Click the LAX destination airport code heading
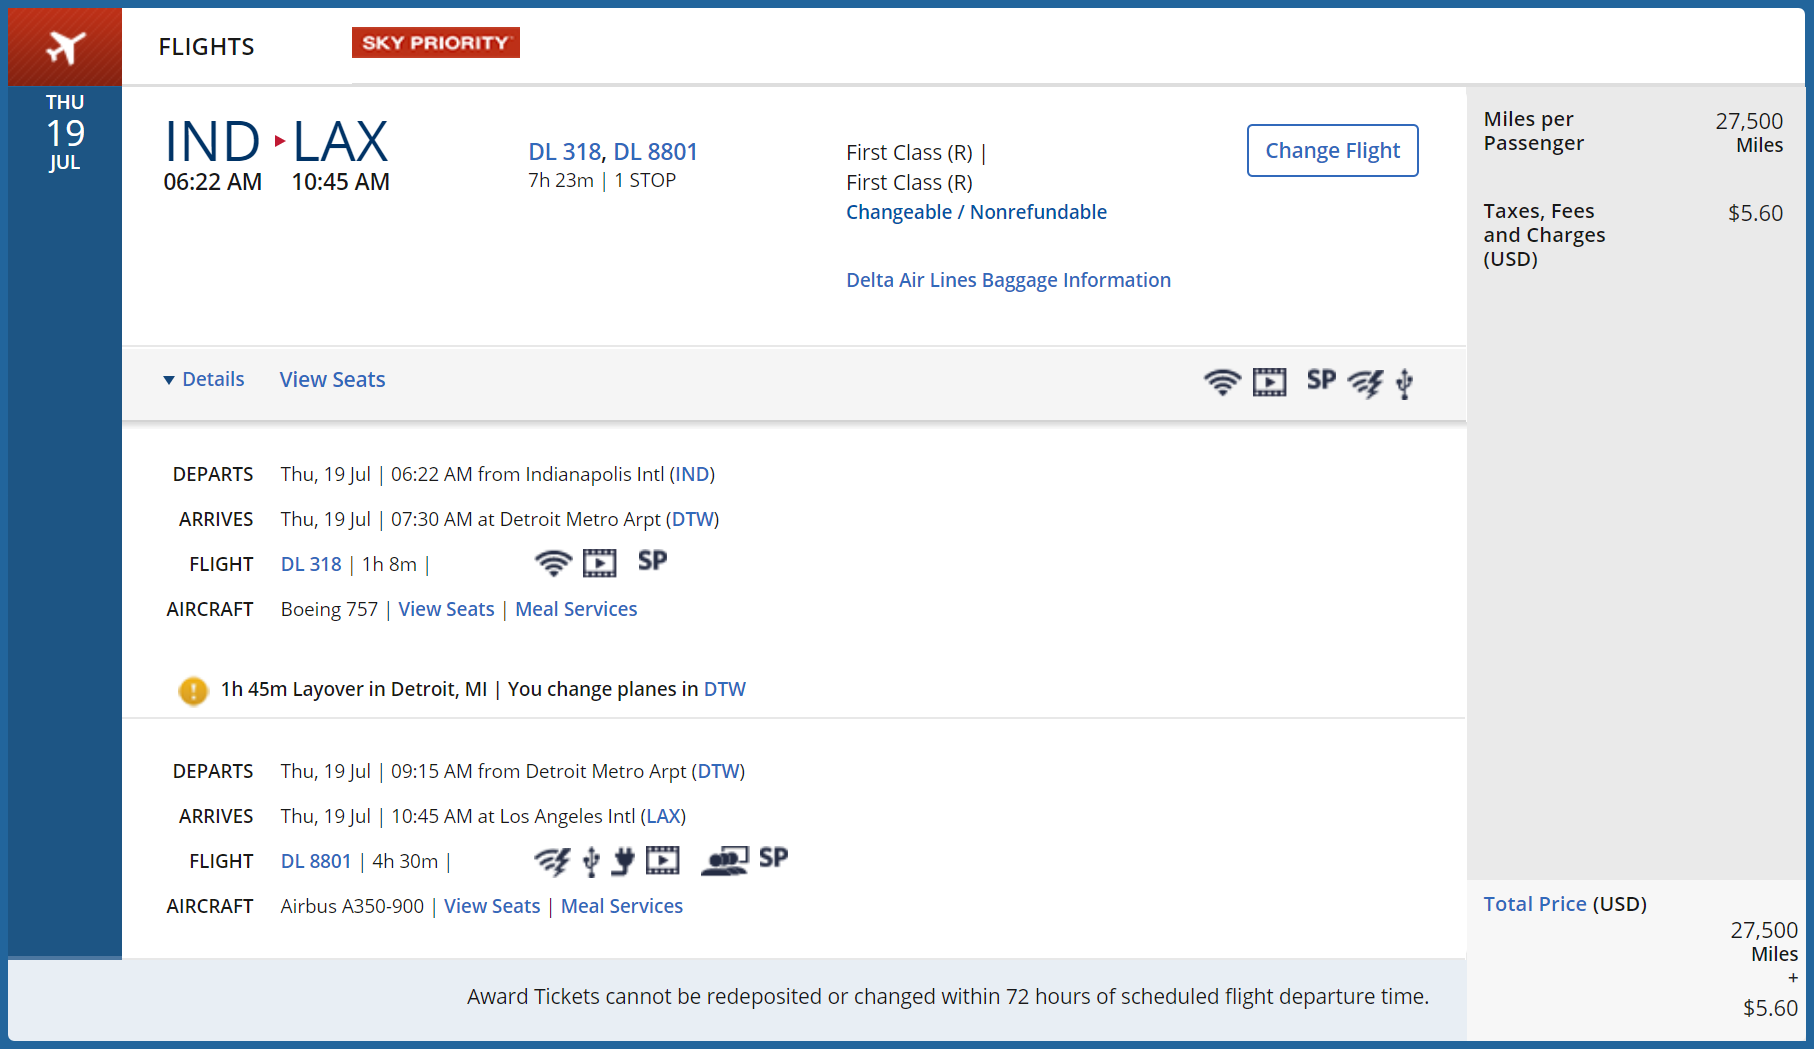Image resolution: width=1814 pixels, height=1049 pixels. coord(340,141)
